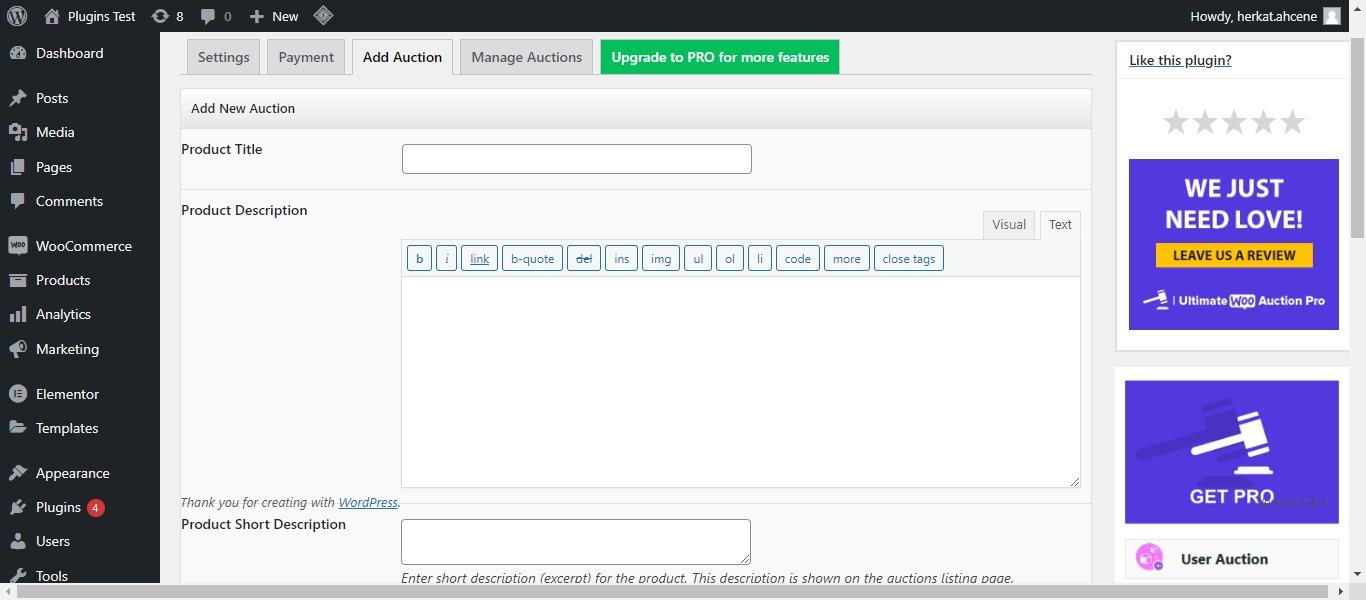Switch to the Settings tab
1366x600 pixels.
click(223, 57)
